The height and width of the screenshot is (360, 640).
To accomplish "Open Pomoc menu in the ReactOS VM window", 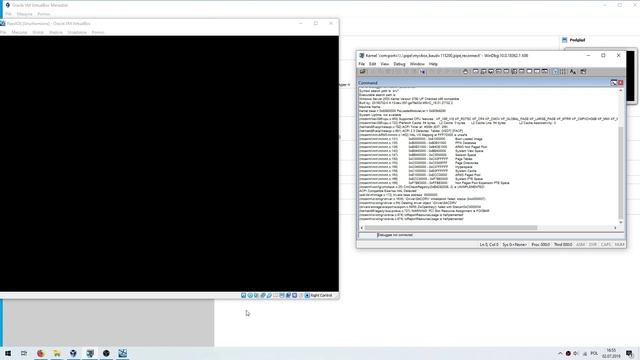I will click(98, 32).
